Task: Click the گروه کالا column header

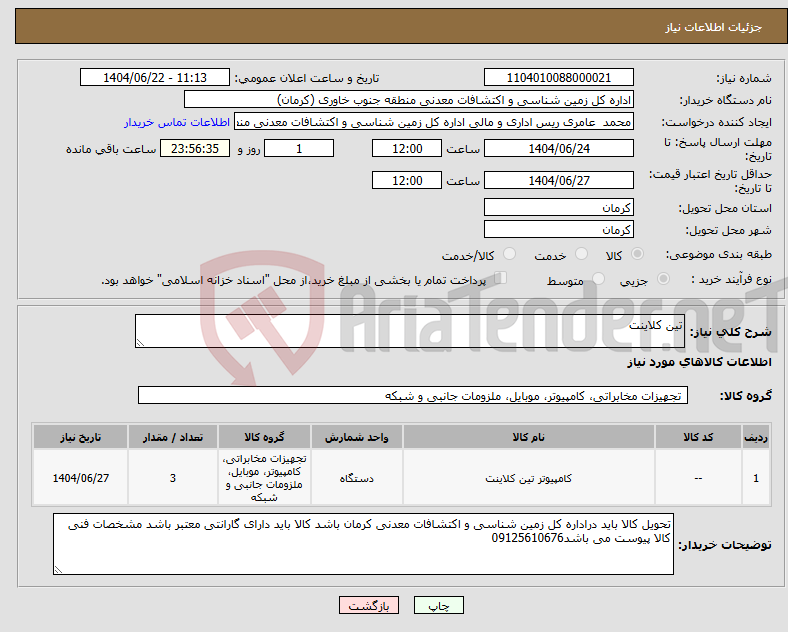Action: [x=264, y=437]
